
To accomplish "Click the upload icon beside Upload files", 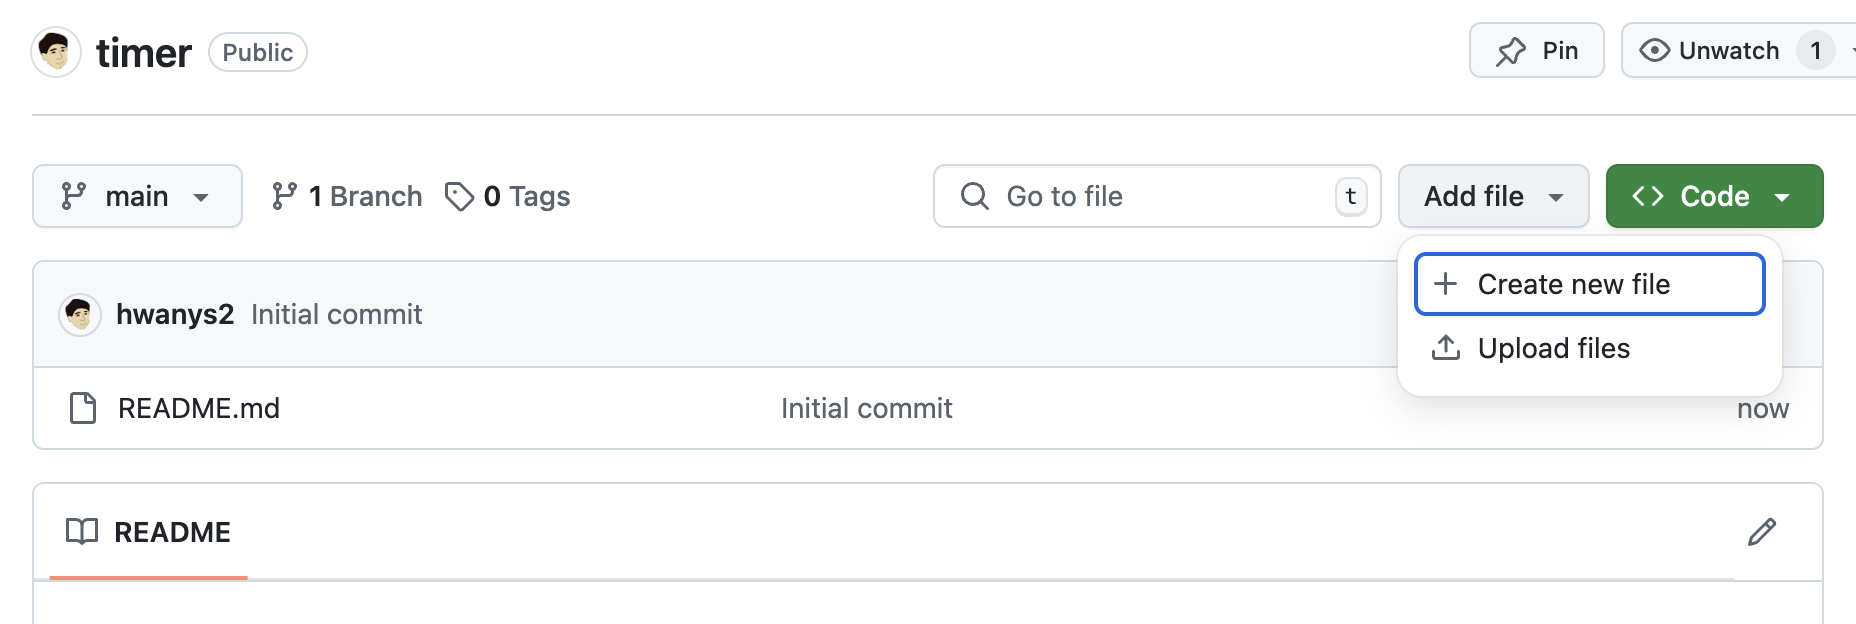I will 1446,348.
